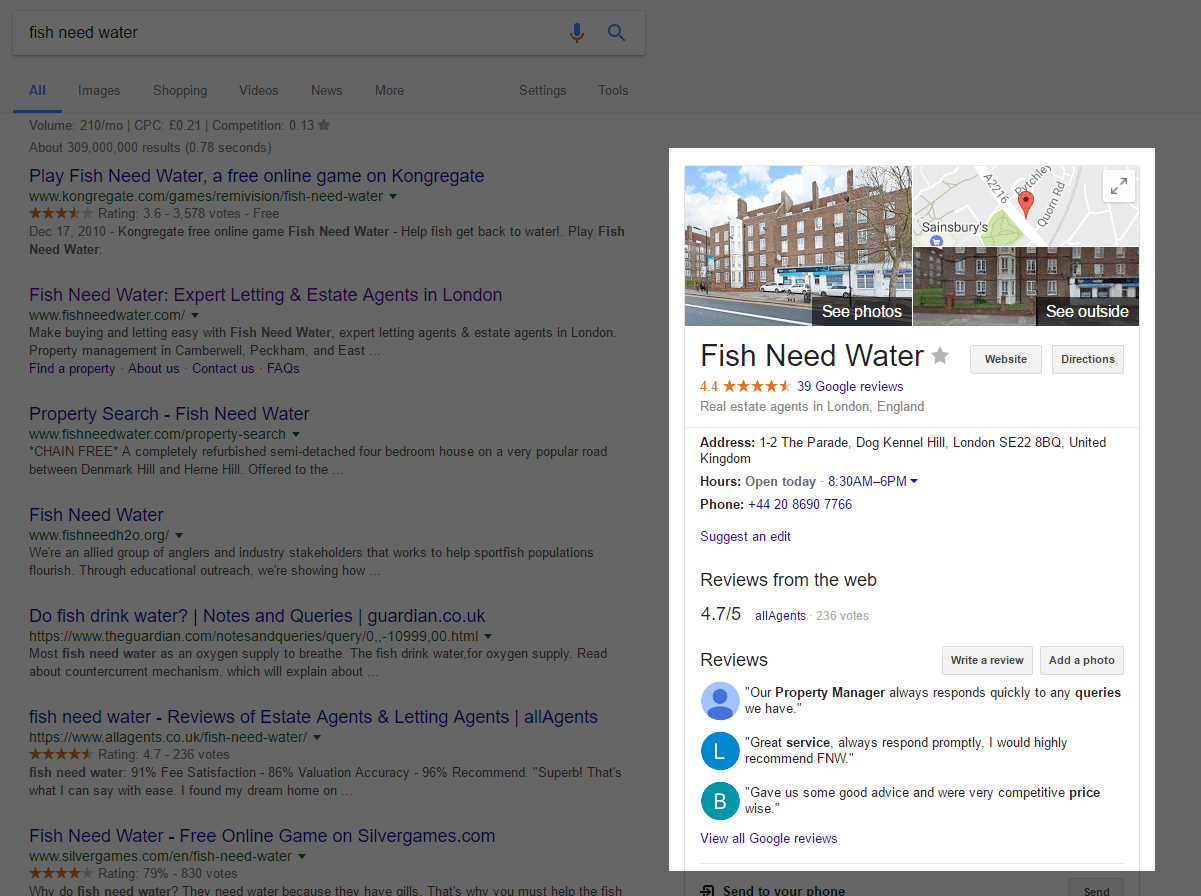
Task: Open the allAgents reviews link
Action: click(780, 616)
